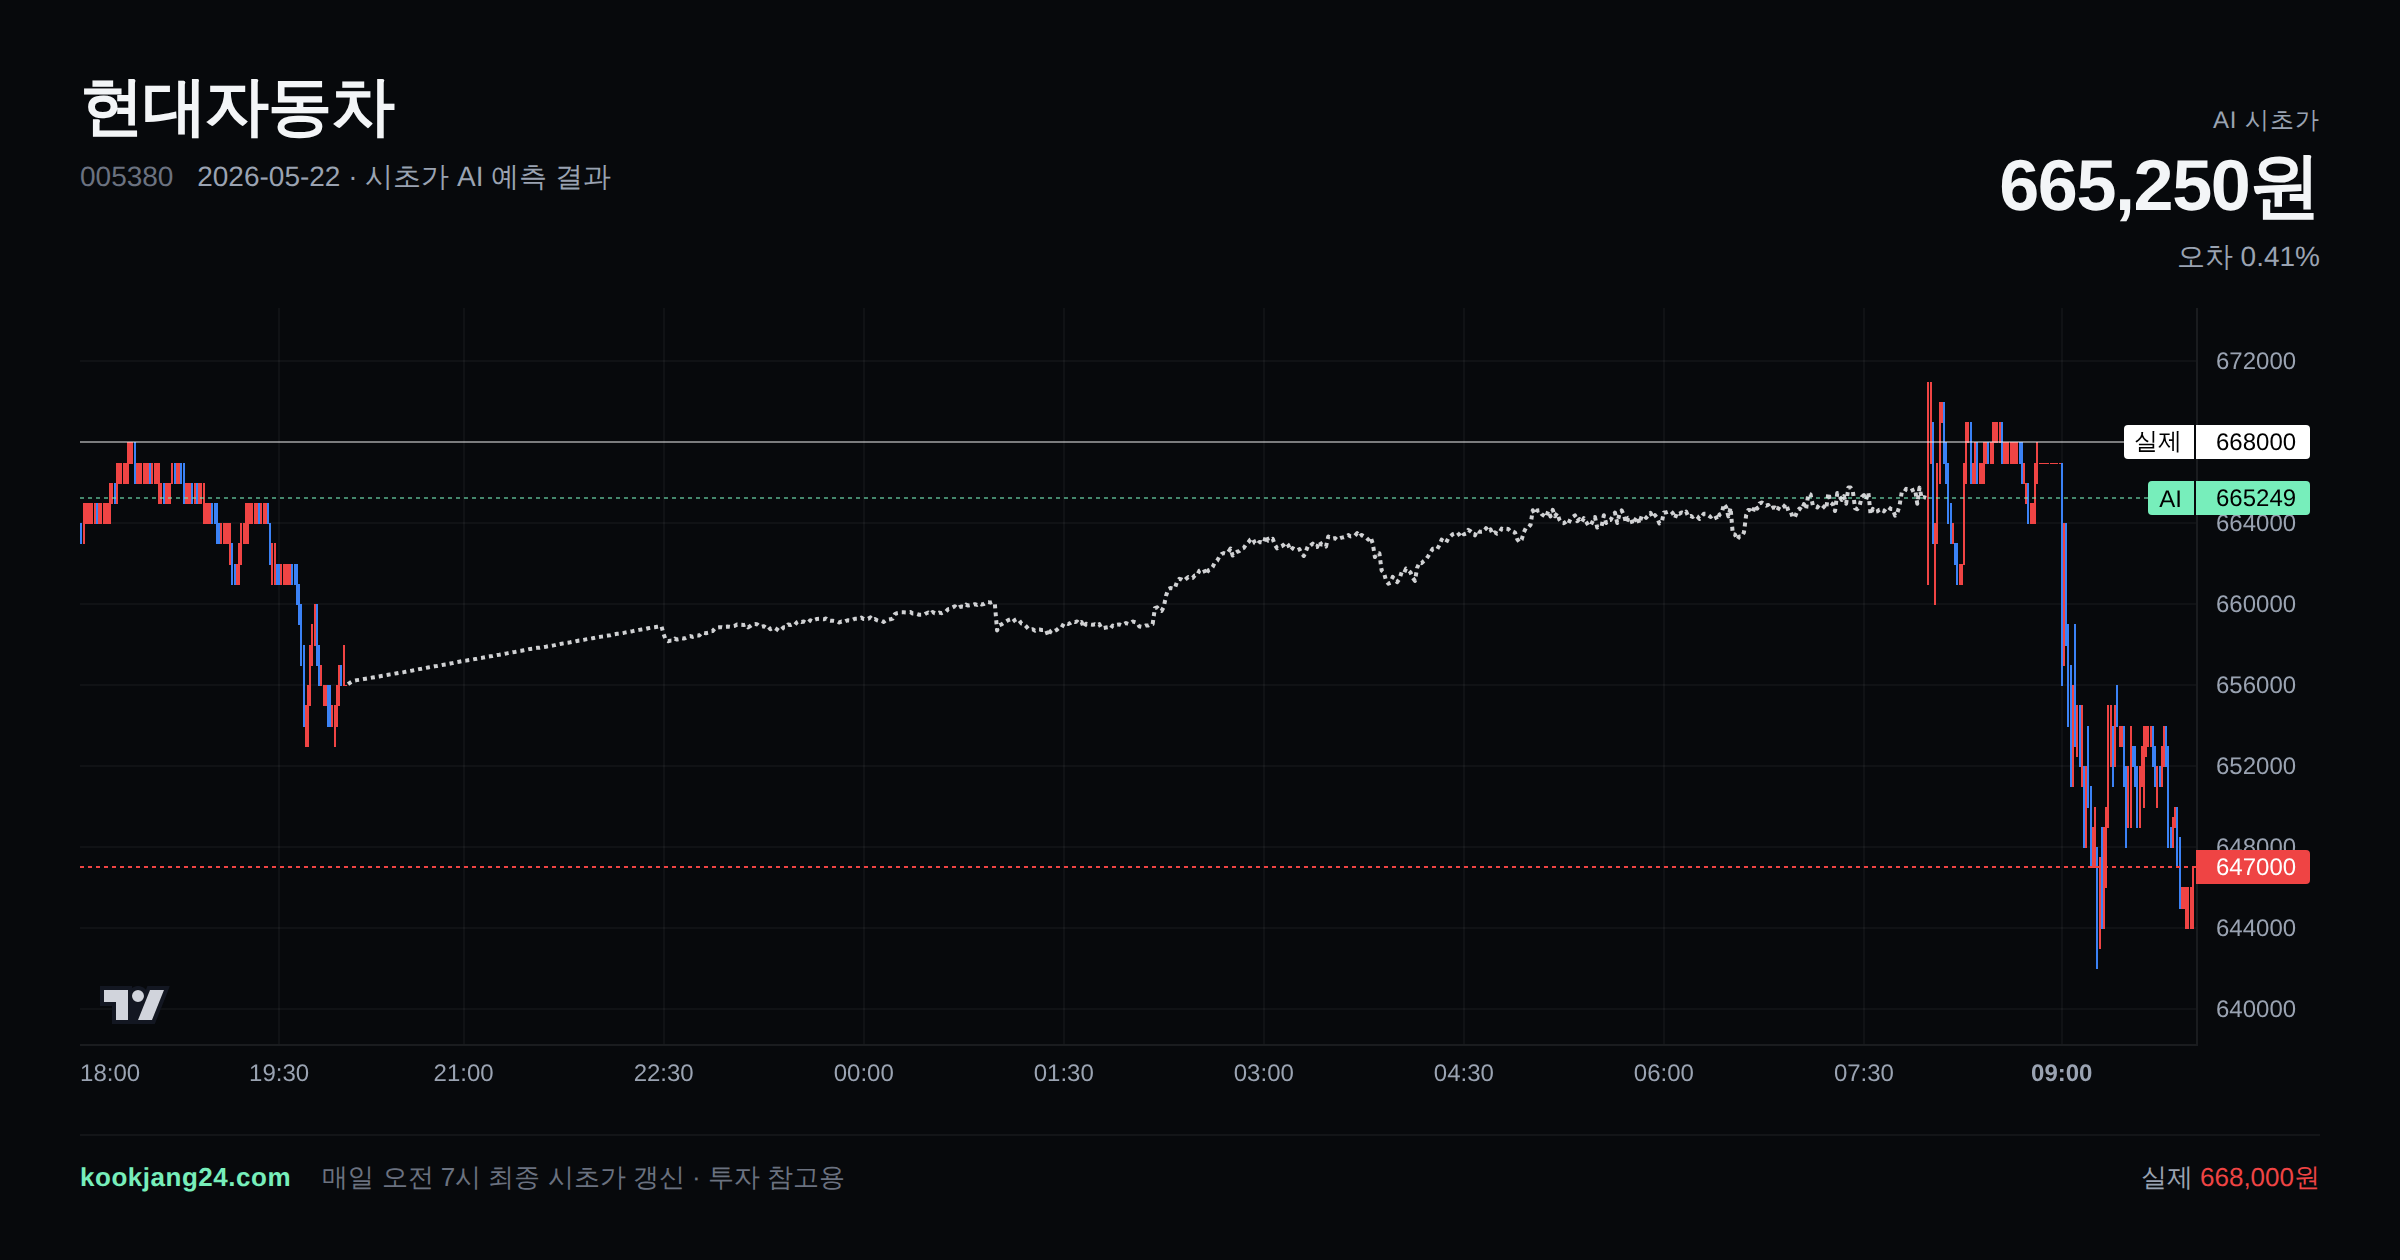Click the TradingView logo icon

[x=133, y=1004]
